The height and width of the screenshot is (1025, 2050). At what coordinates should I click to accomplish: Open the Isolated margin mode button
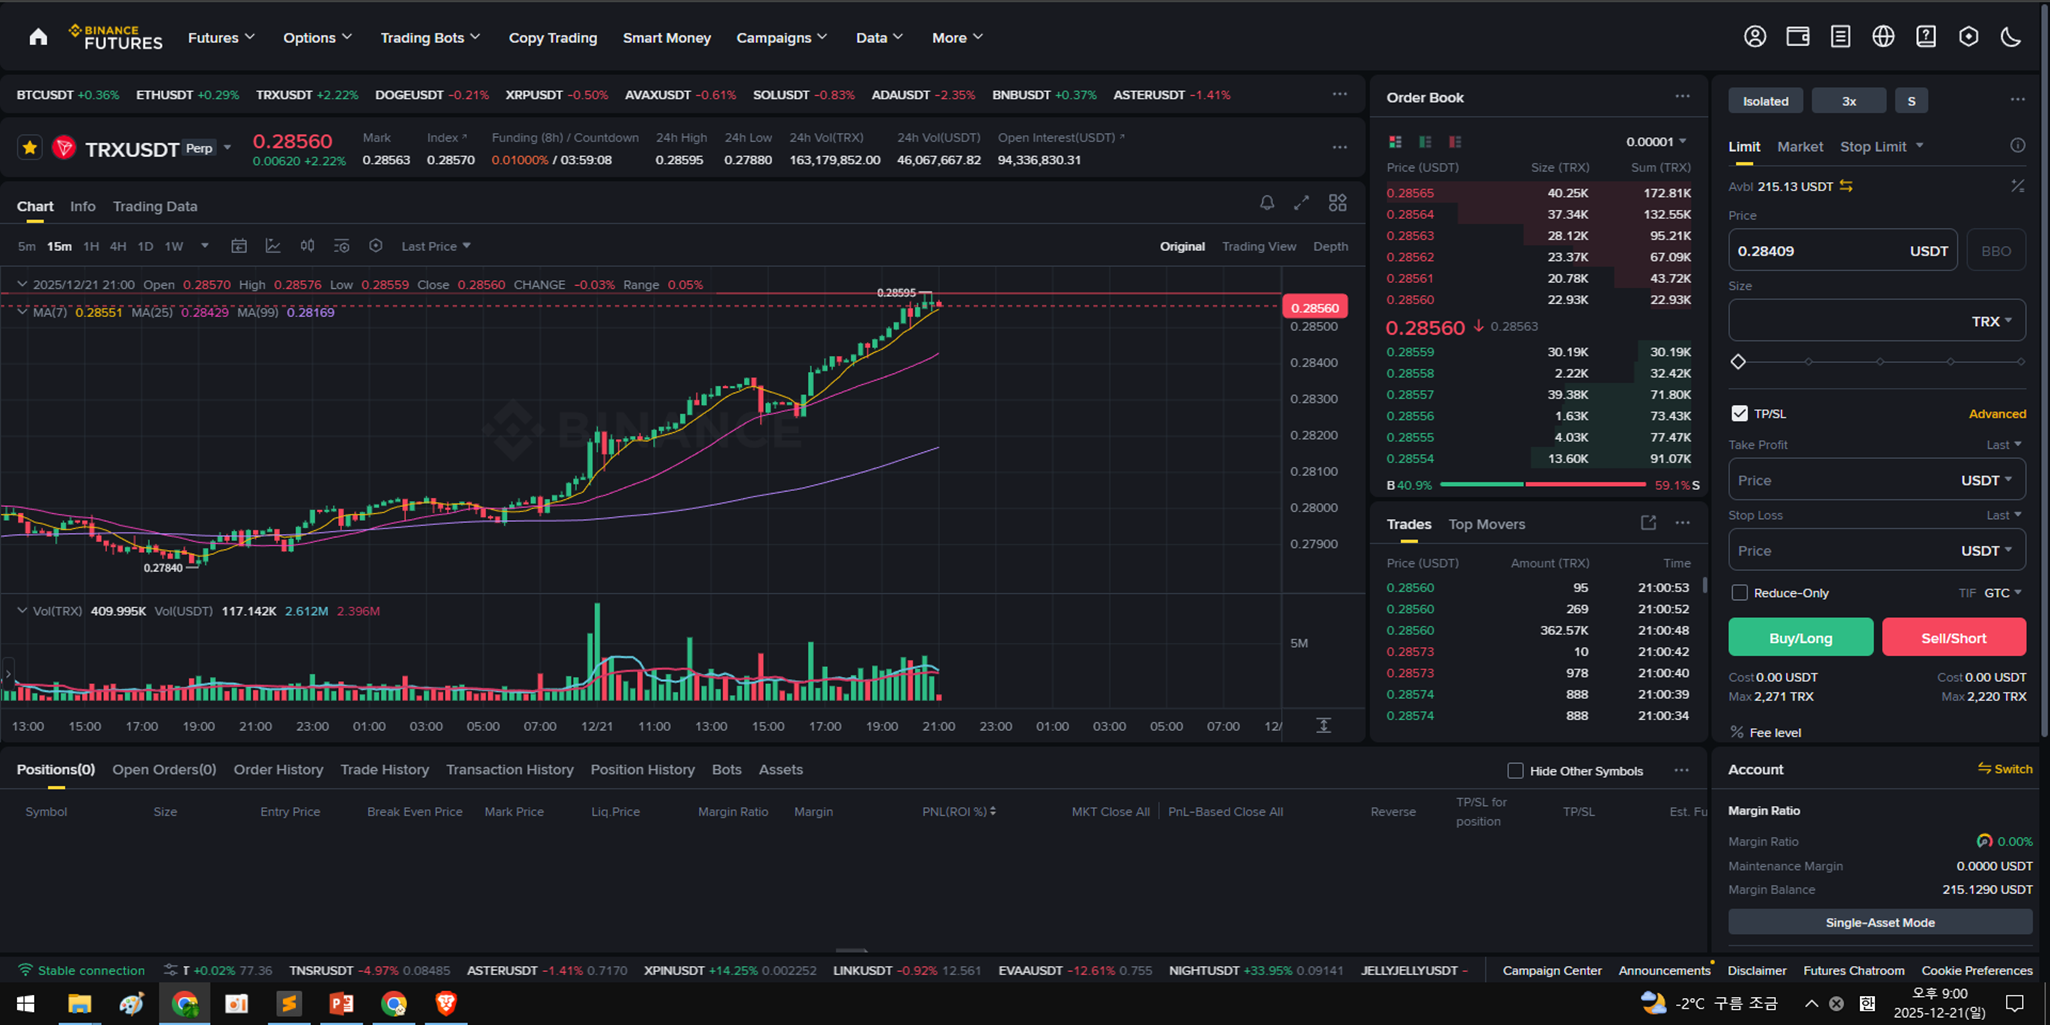[1765, 100]
